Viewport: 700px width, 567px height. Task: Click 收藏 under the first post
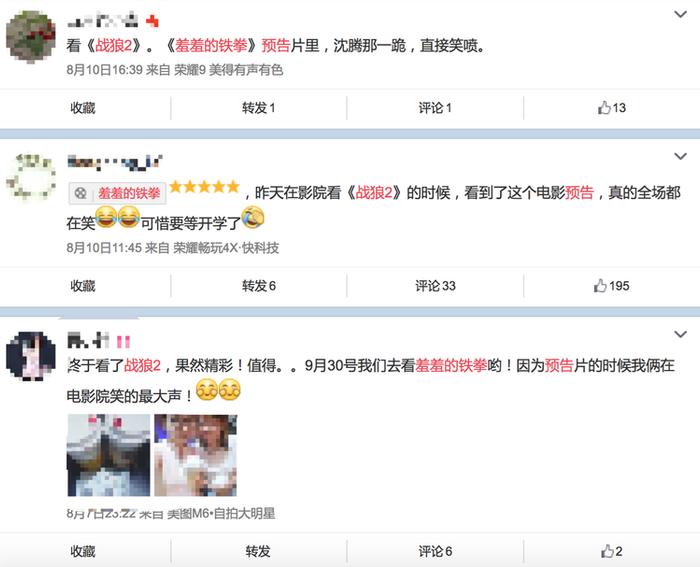coord(83,108)
